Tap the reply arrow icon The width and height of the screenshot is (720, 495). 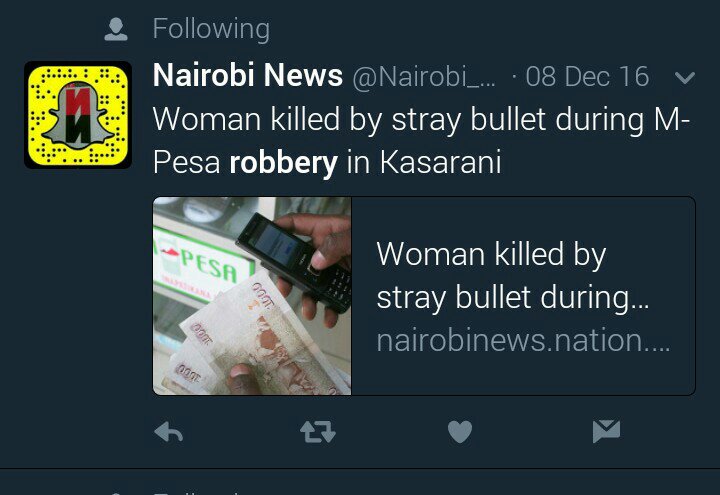click(169, 432)
